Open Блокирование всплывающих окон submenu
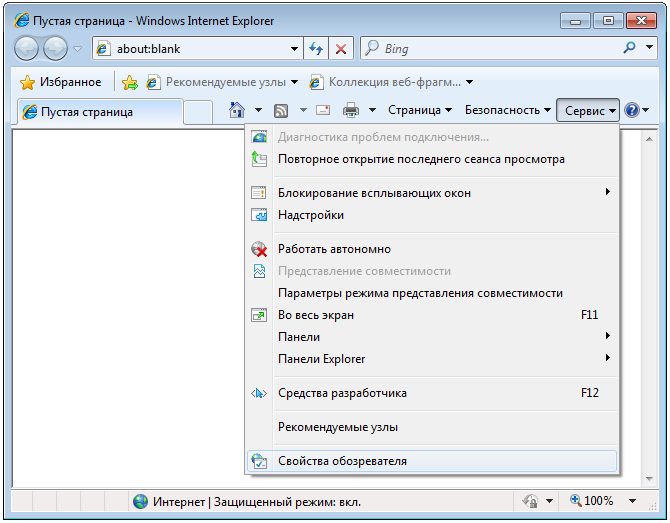The height and width of the screenshot is (523, 670). pos(432,193)
